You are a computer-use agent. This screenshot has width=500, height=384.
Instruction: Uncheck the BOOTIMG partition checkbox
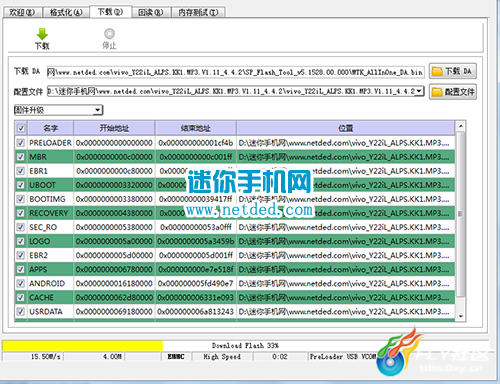(x=21, y=199)
